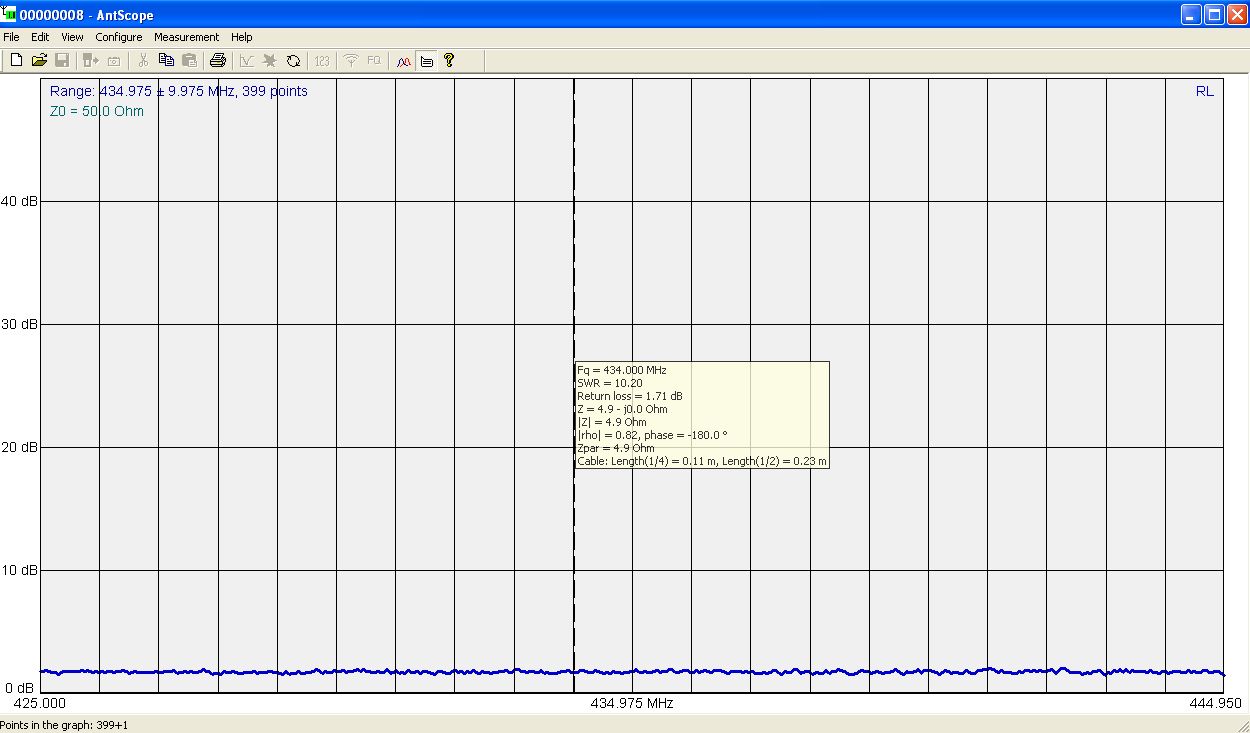Click the FQ toolbar button
This screenshot has width=1250, height=733.
click(x=373, y=61)
